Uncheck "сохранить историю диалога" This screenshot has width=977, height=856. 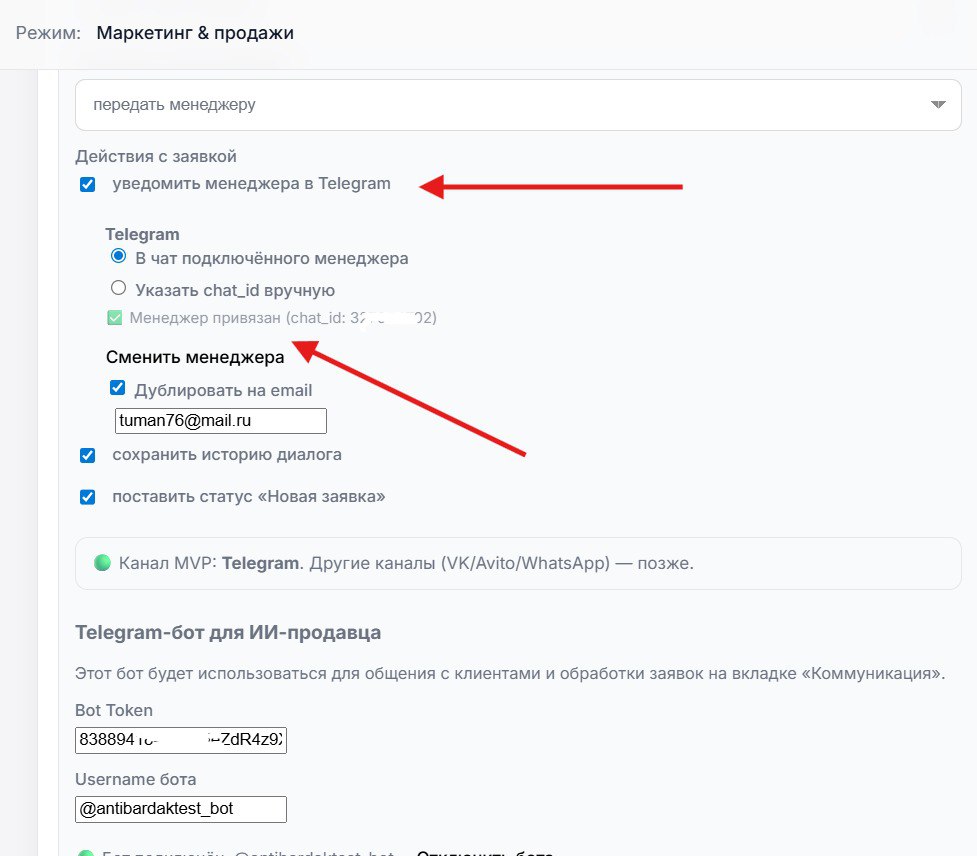[88, 455]
